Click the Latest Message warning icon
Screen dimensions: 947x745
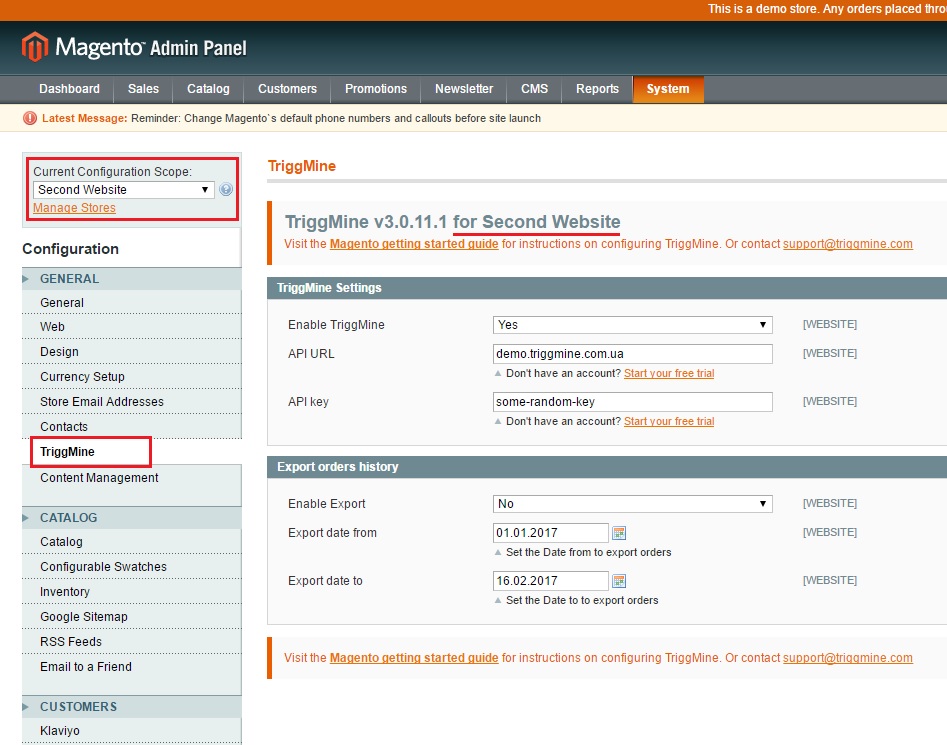pos(30,118)
